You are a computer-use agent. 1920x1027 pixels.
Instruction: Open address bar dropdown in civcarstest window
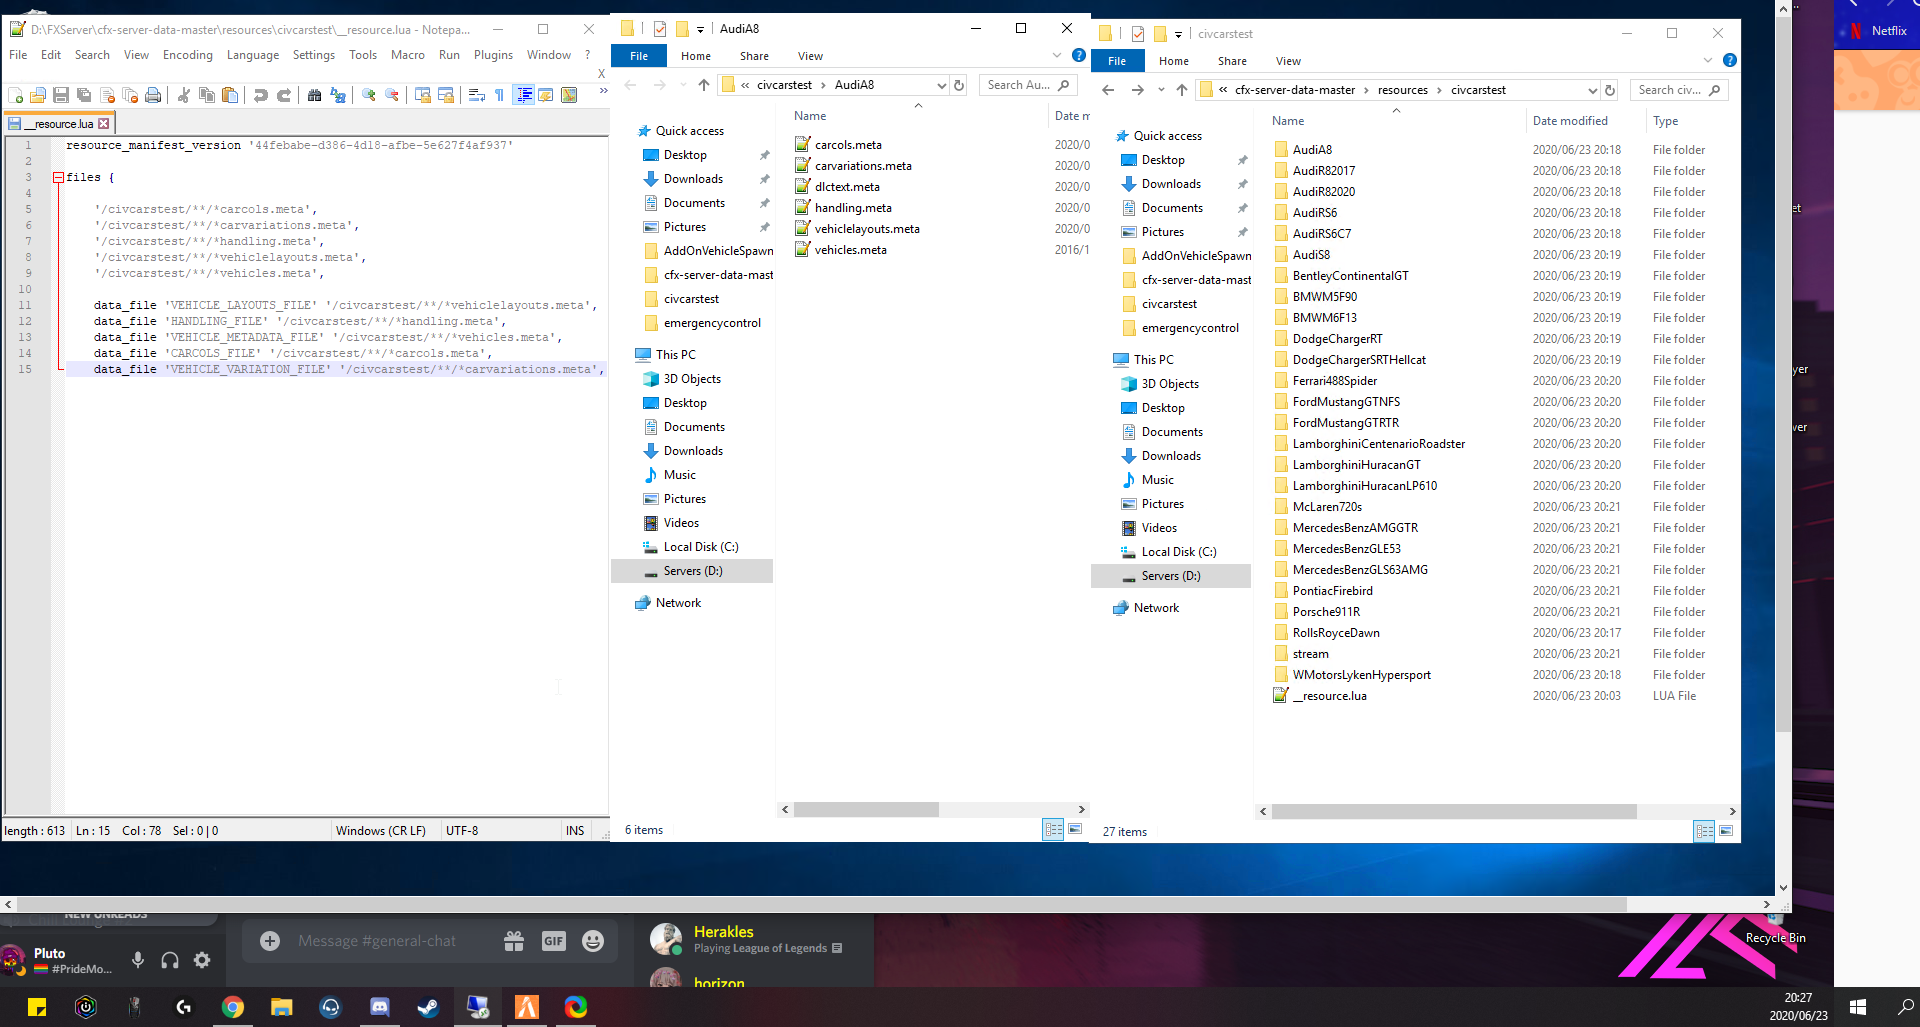[1592, 90]
